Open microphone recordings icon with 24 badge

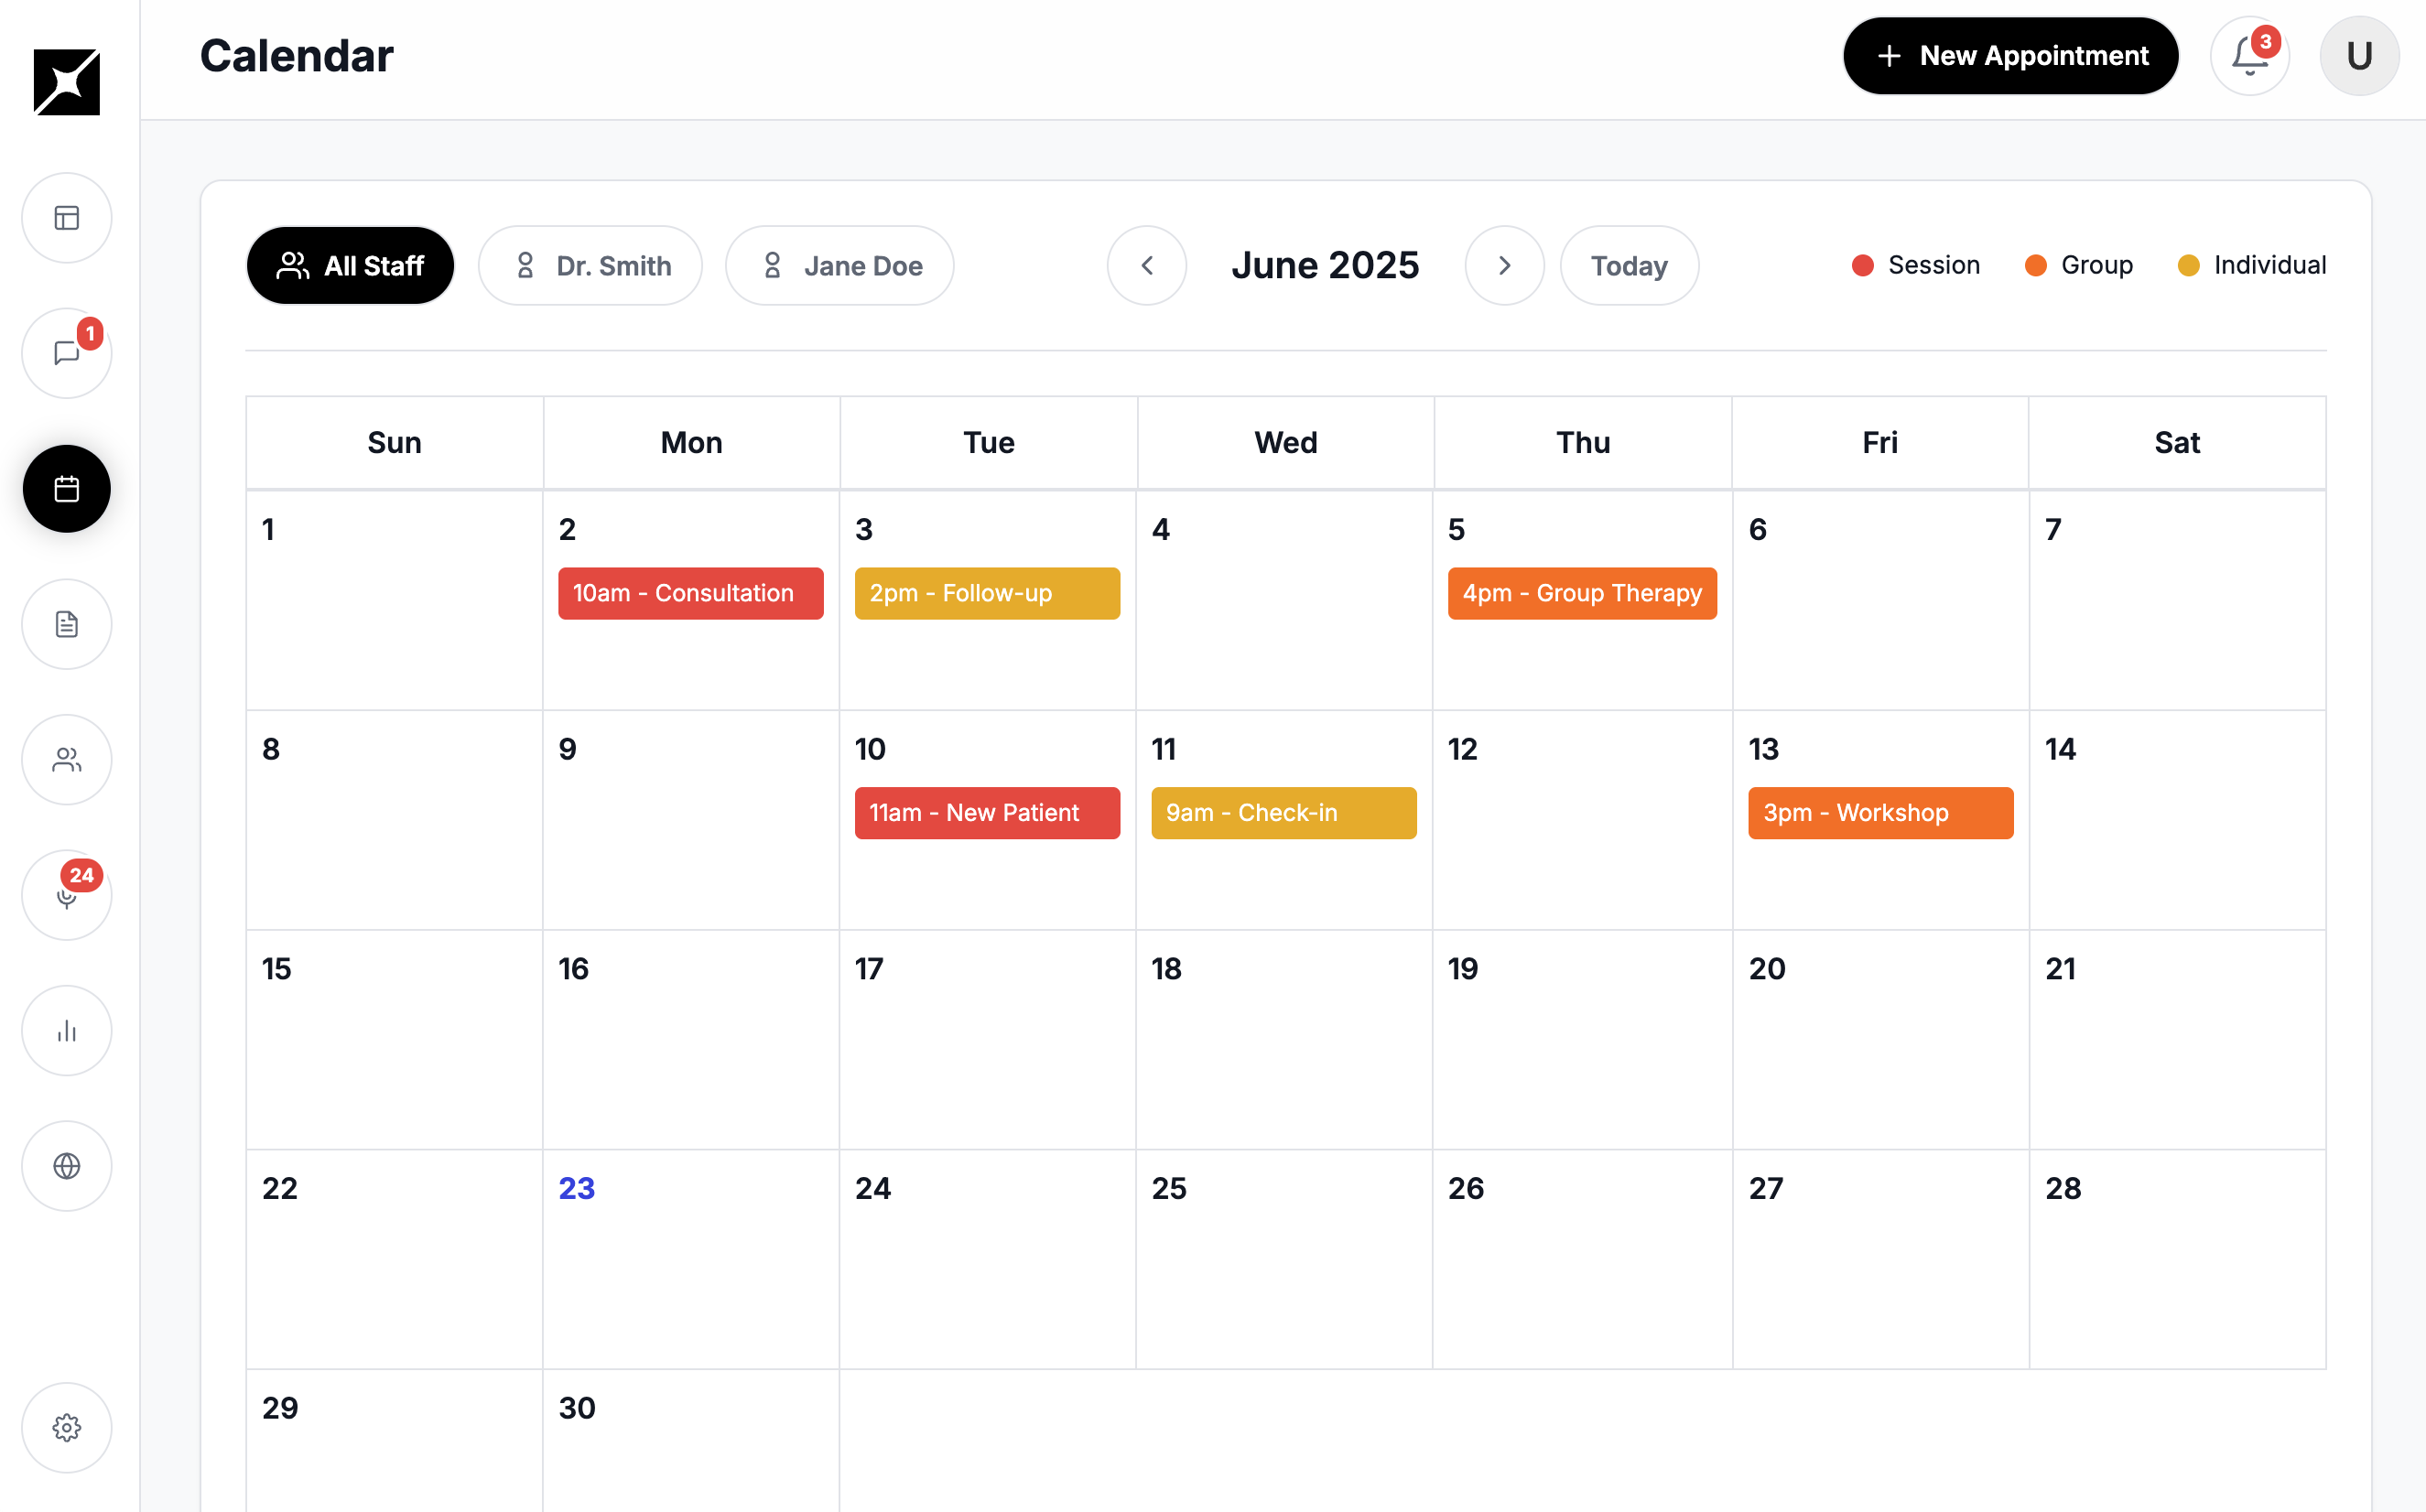[x=66, y=895]
